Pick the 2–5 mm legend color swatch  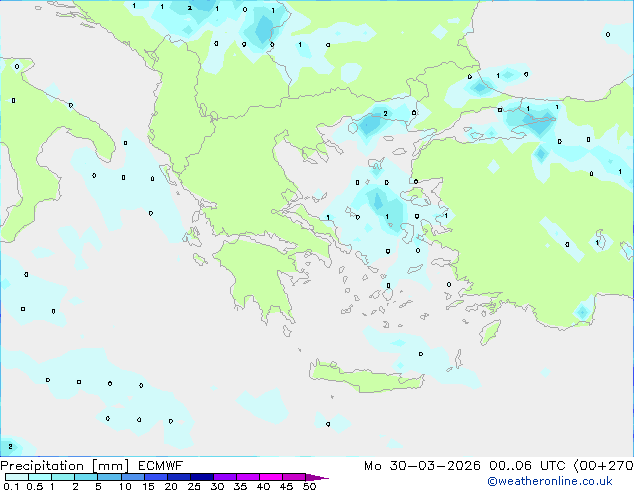pyautogui.click(x=86, y=477)
